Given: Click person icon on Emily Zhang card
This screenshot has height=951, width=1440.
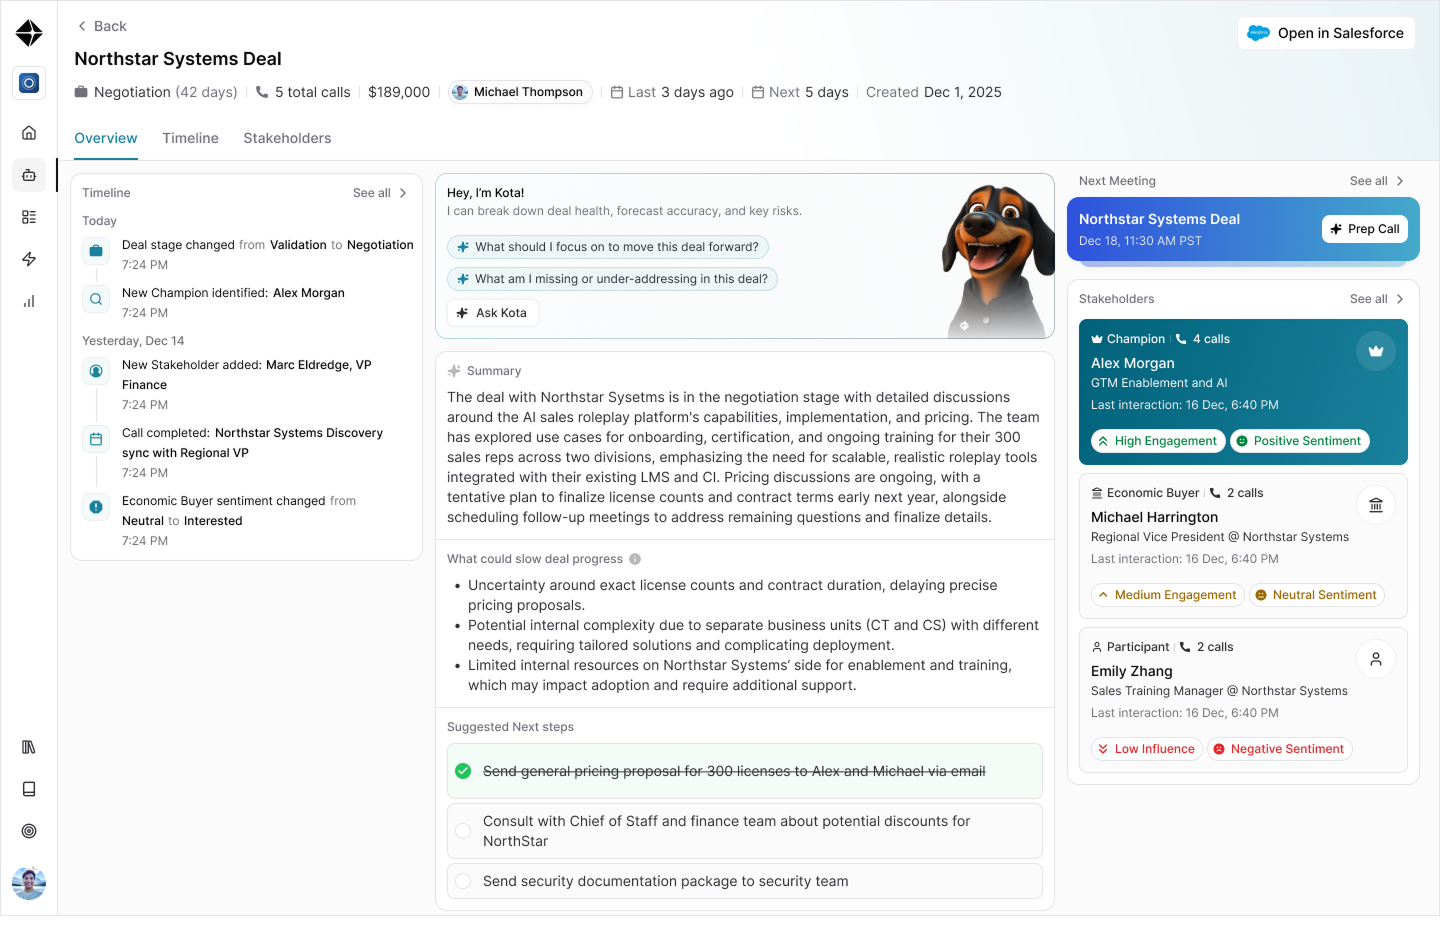Looking at the screenshot, I should pyautogui.click(x=1376, y=659).
